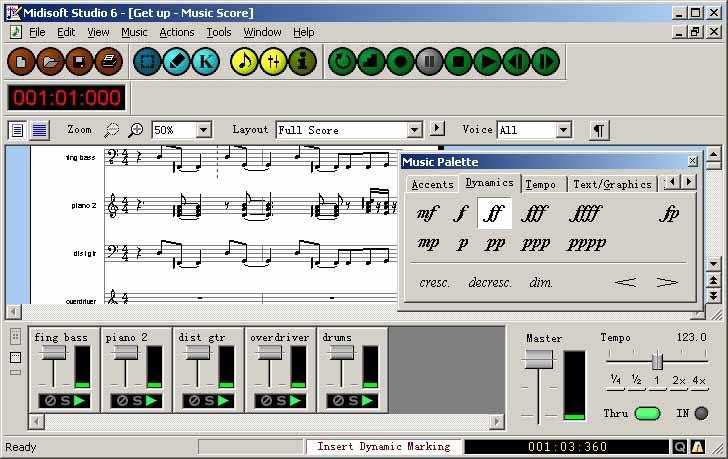The height and width of the screenshot is (459, 728).
Task: Toggle the paragraph mark button
Action: click(x=598, y=130)
